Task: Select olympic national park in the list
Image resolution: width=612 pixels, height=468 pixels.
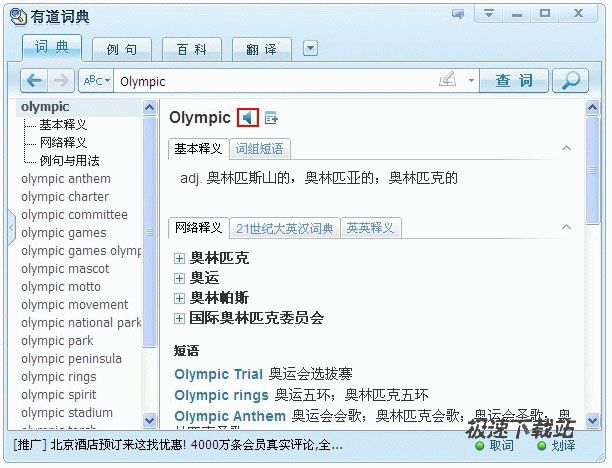Action: pyautogui.click(x=81, y=323)
